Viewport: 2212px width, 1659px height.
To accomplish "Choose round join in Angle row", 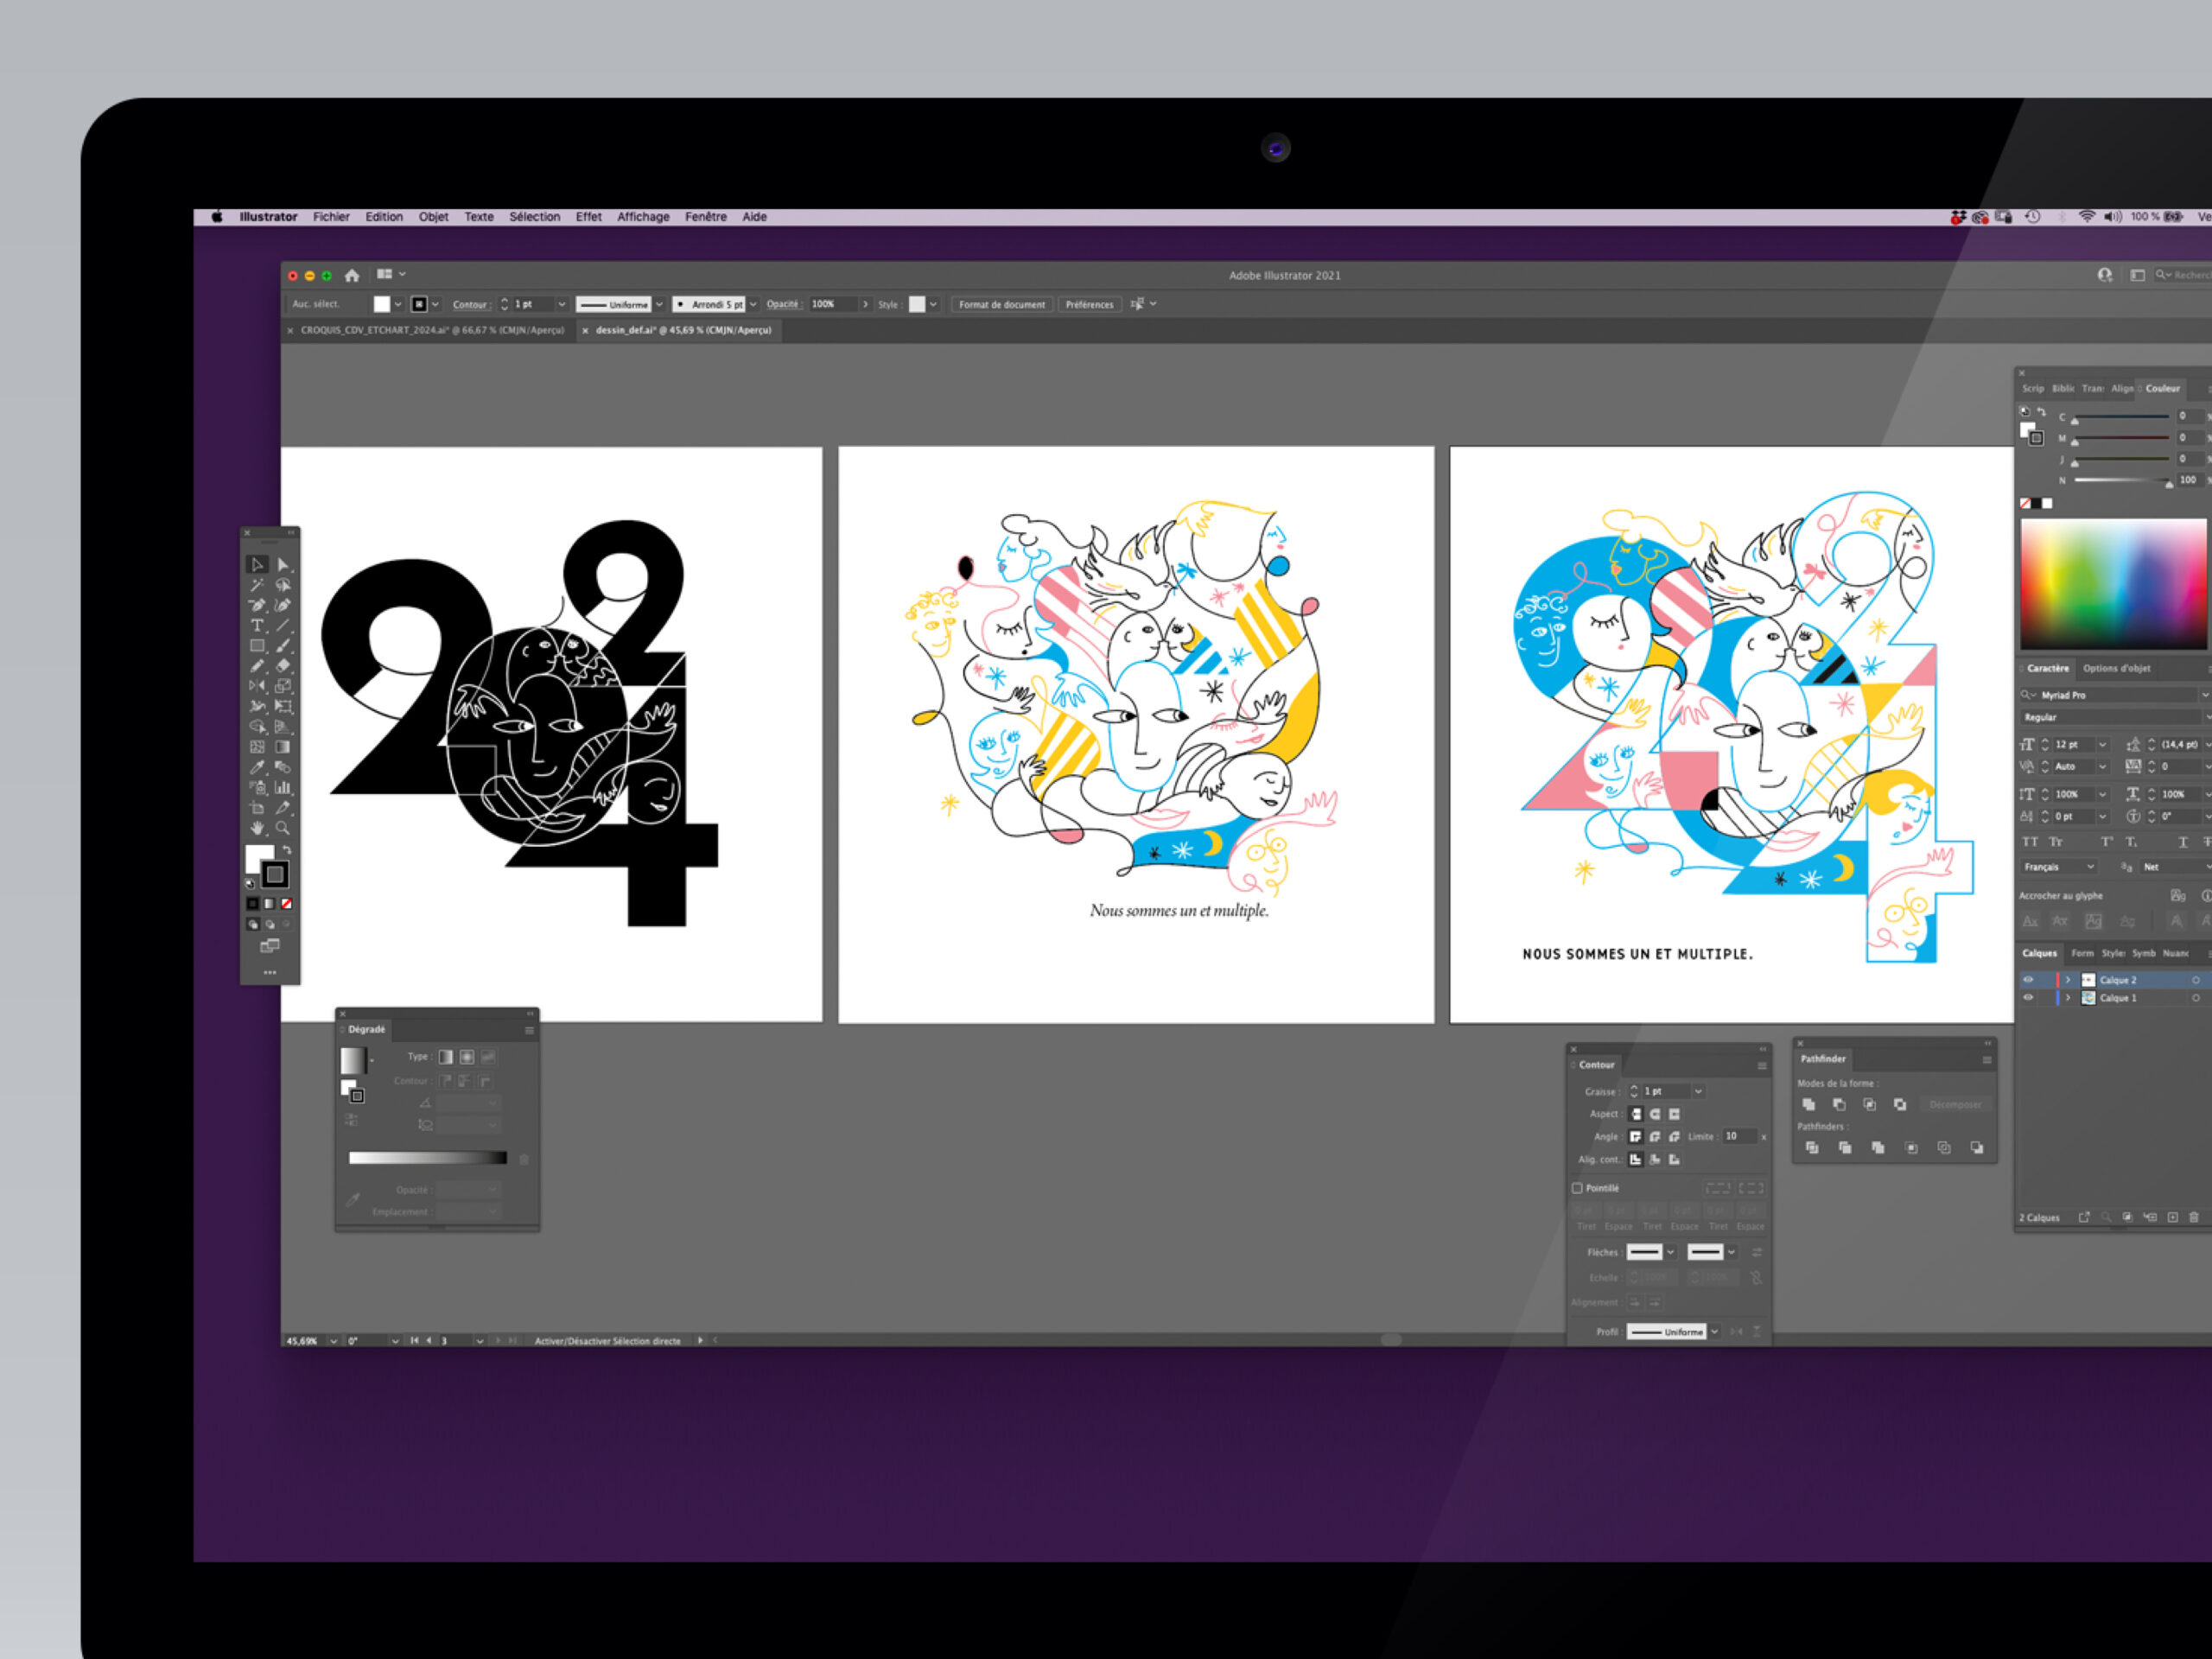I will point(1655,1137).
